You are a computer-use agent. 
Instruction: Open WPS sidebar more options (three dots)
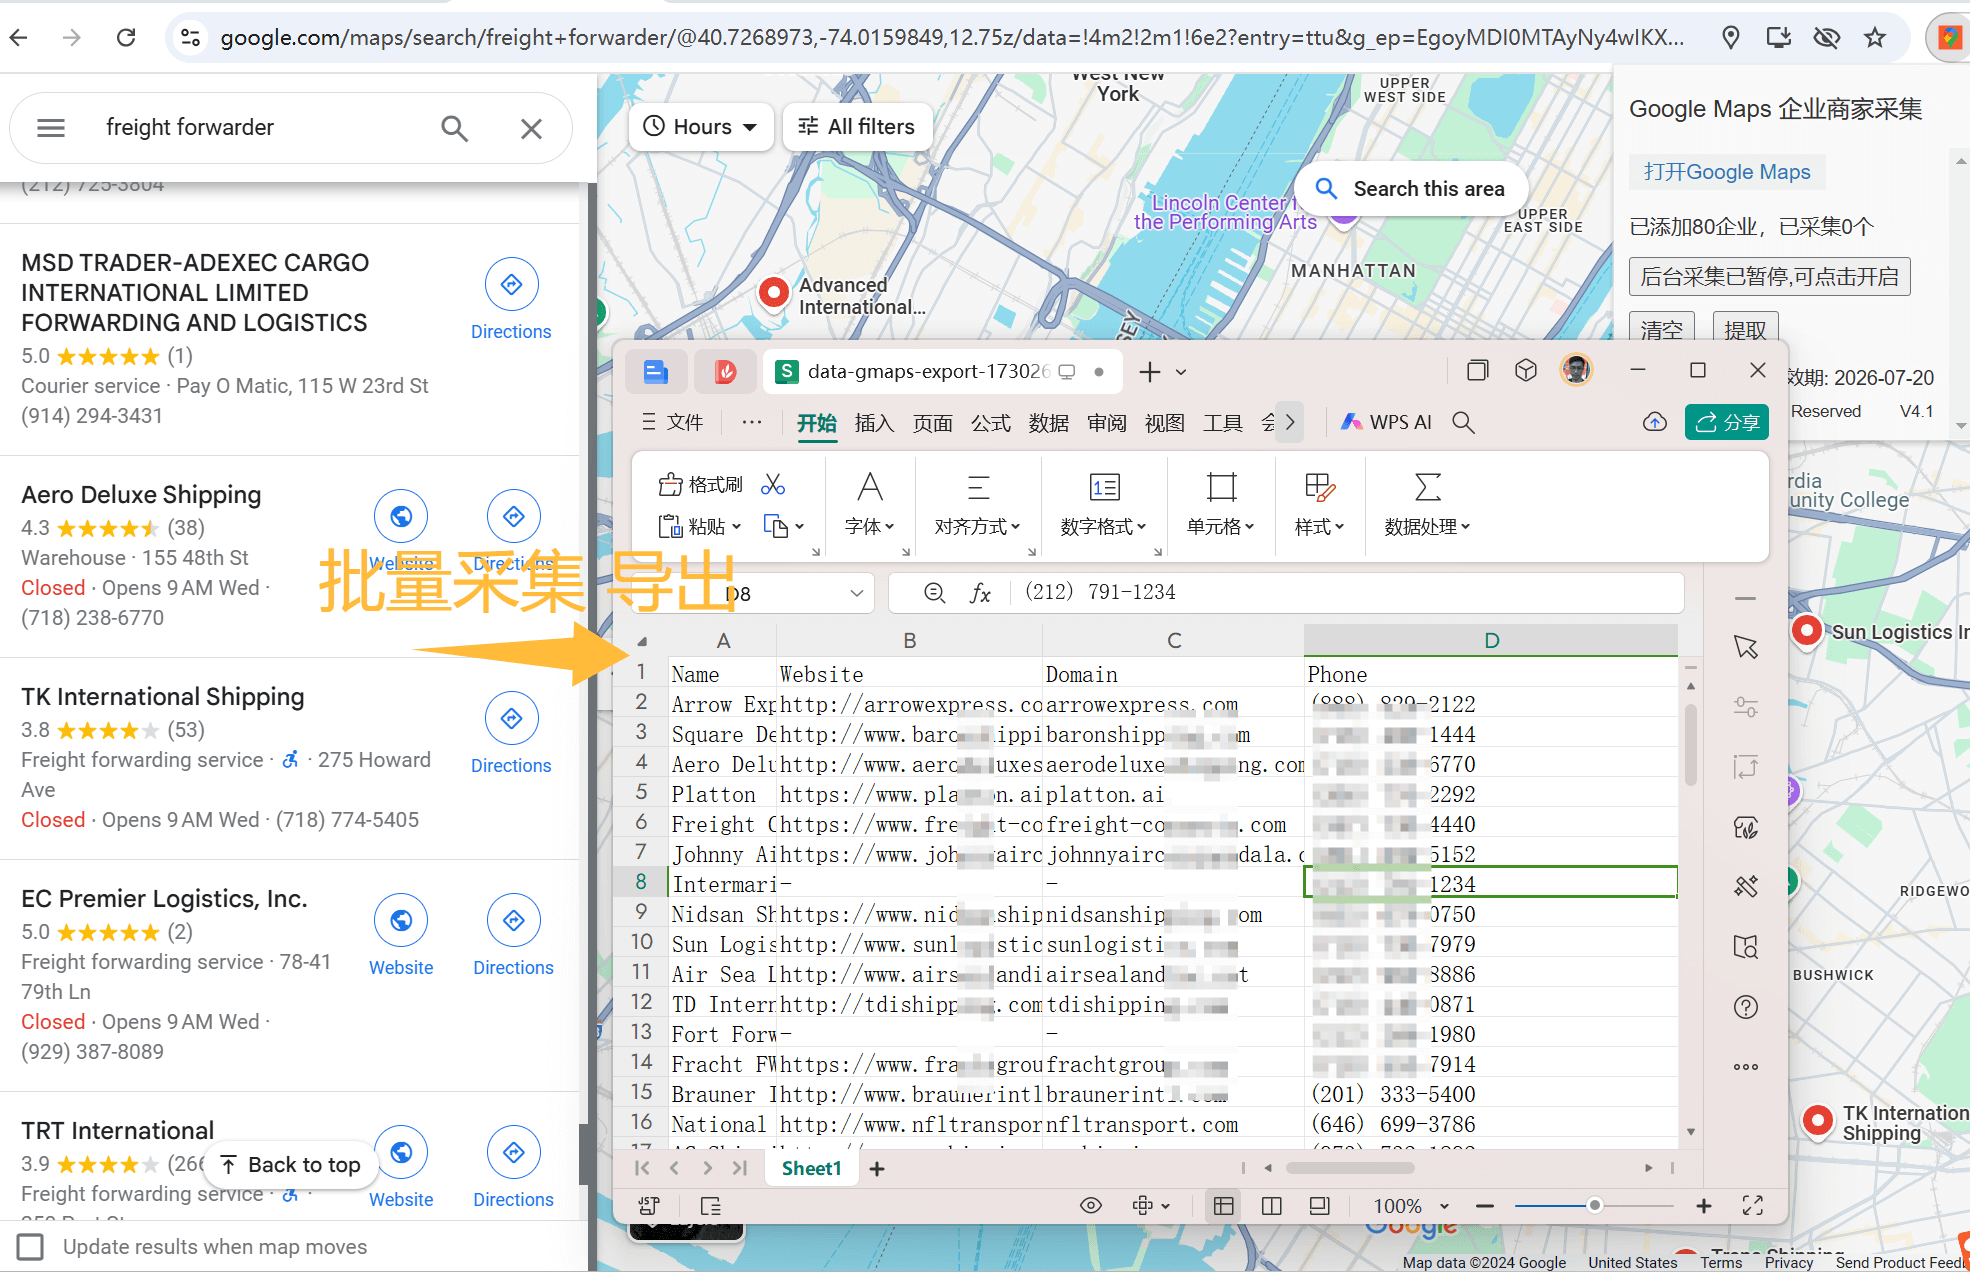[x=1746, y=1067]
